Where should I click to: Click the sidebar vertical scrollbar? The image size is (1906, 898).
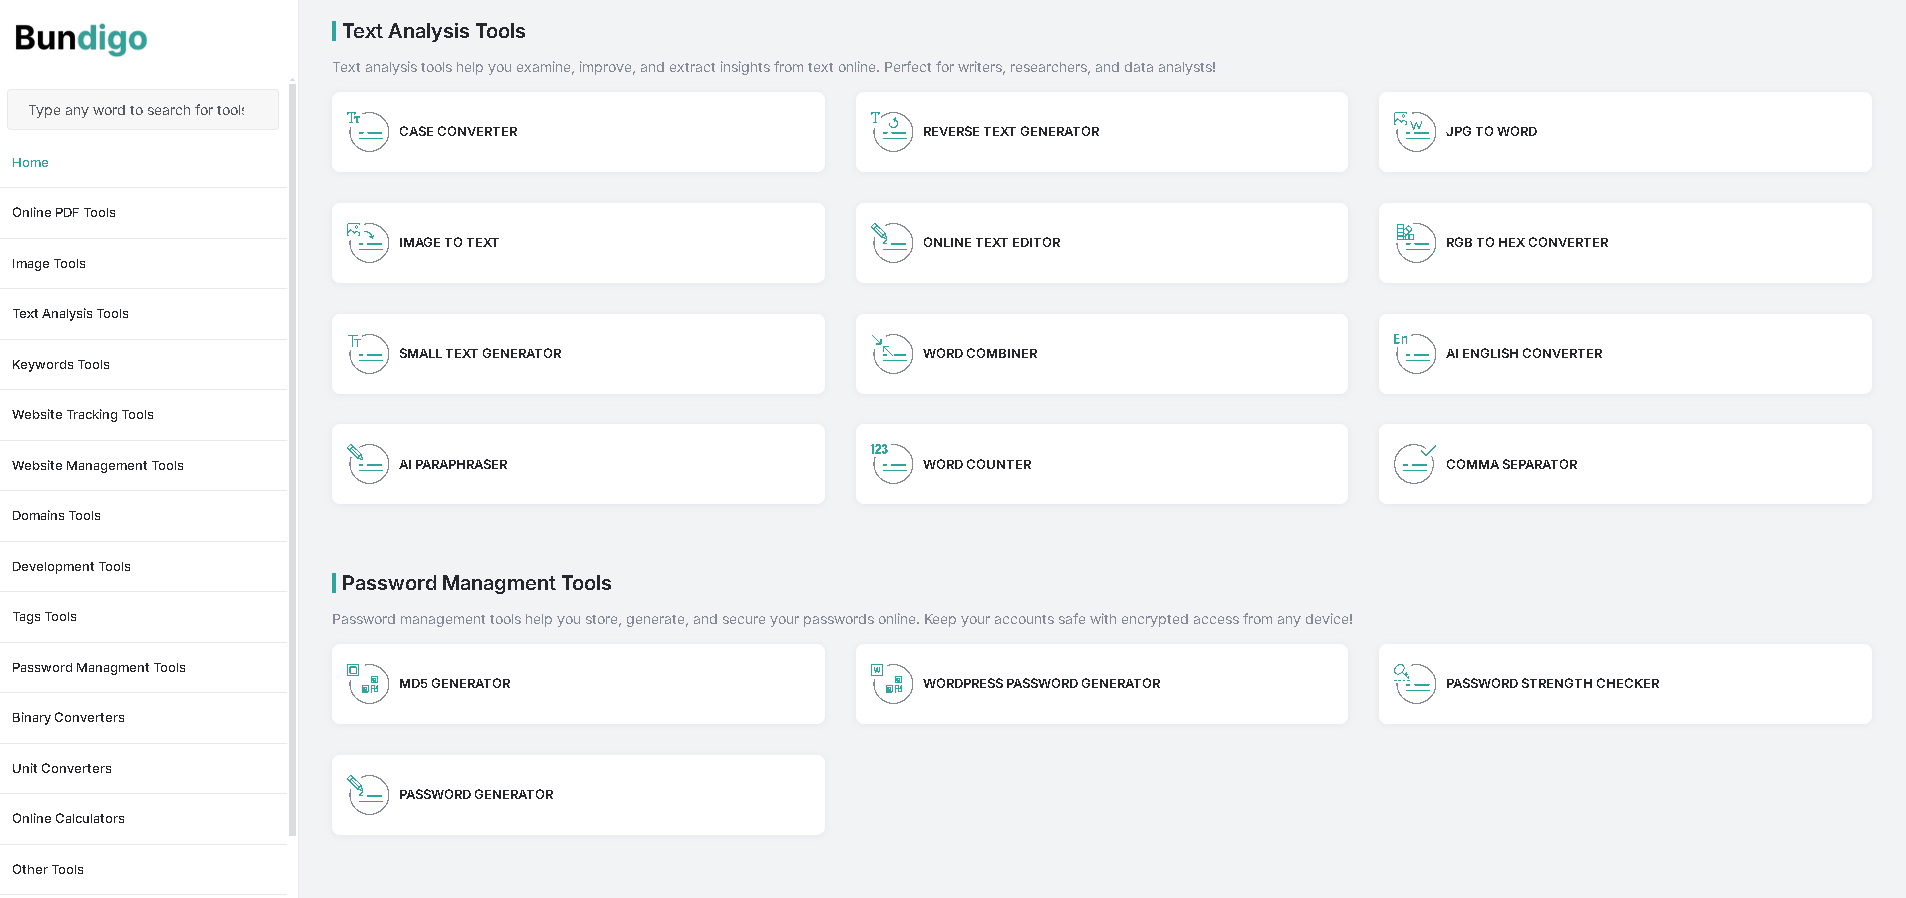[292, 458]
